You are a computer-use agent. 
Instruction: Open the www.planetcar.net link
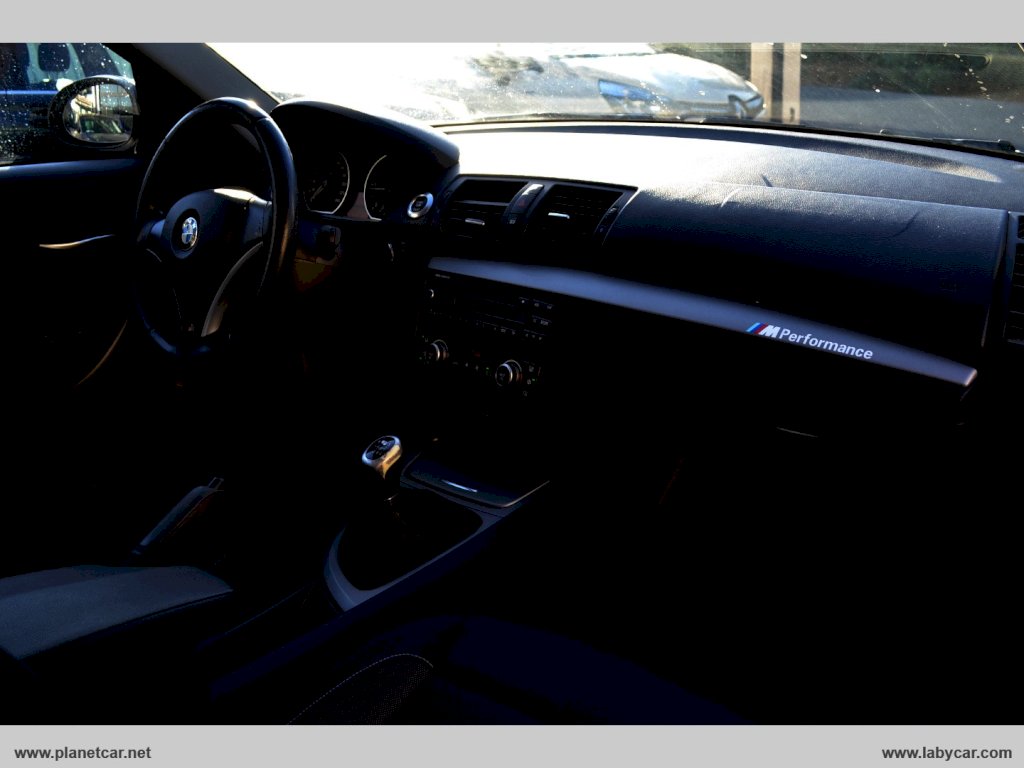pyautogui.click(x=82, y=753)
